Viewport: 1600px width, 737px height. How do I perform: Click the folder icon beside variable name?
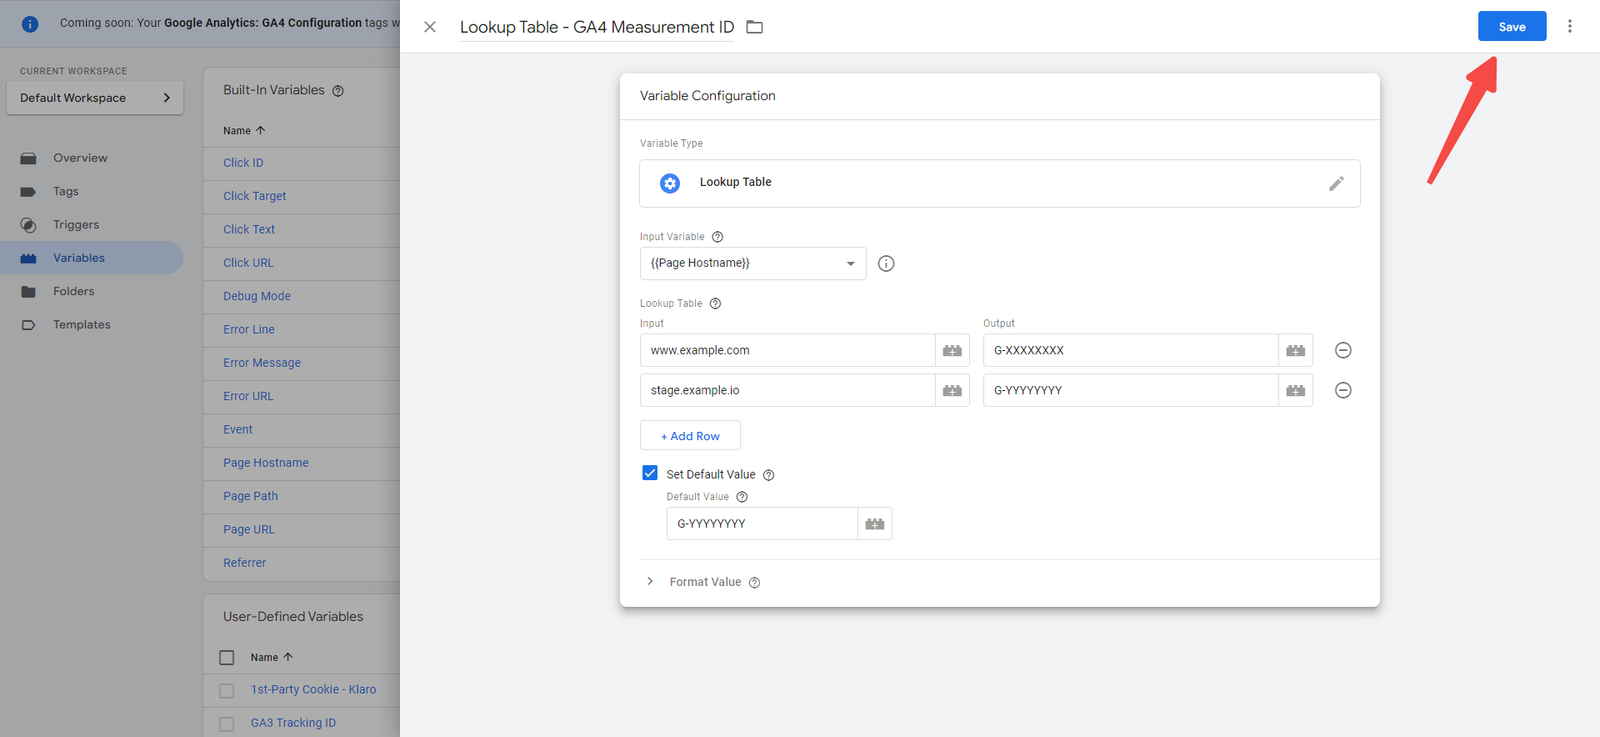(755, 27)
